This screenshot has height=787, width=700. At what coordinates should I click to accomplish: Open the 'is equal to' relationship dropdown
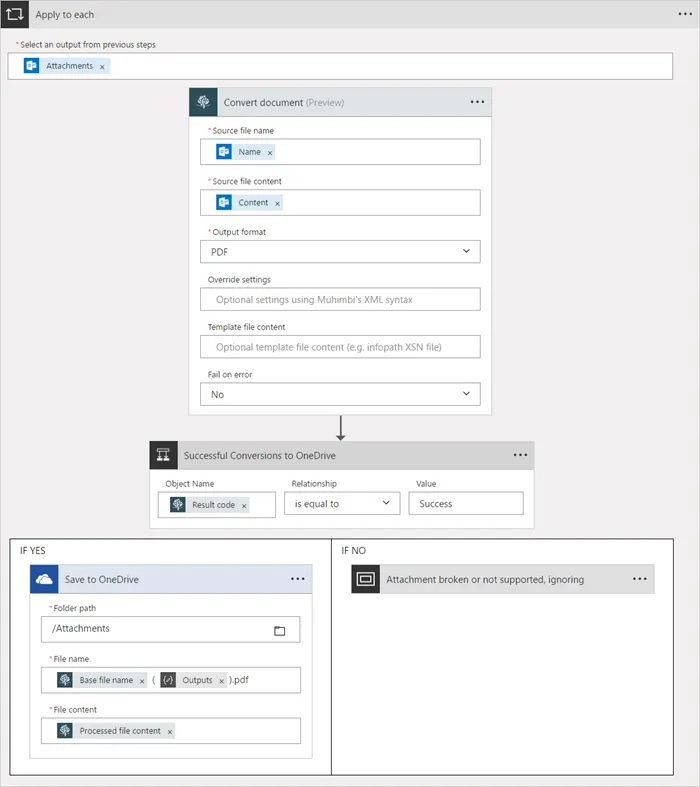click(342, 503)
